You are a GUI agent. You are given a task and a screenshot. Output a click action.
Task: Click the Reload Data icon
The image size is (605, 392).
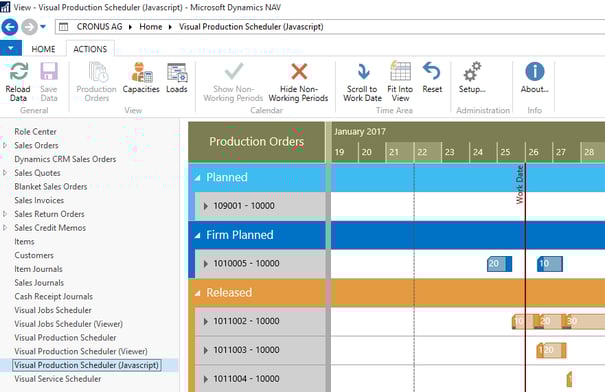point(18,72)
